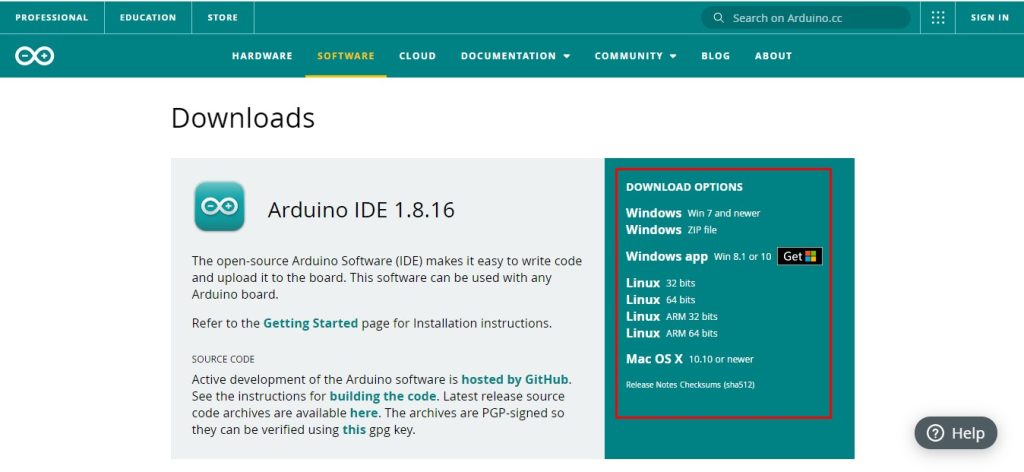The height and width of the screenshot is (472, 1024).
Task: Click the SOURCE CODE label
Action: pyautogui.click(x=223, y=359)
